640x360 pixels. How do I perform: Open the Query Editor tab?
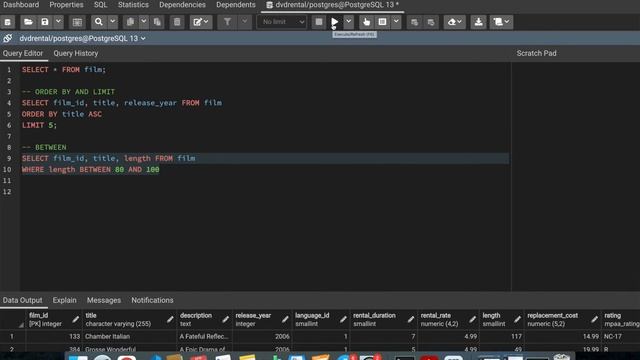point(23,53)
